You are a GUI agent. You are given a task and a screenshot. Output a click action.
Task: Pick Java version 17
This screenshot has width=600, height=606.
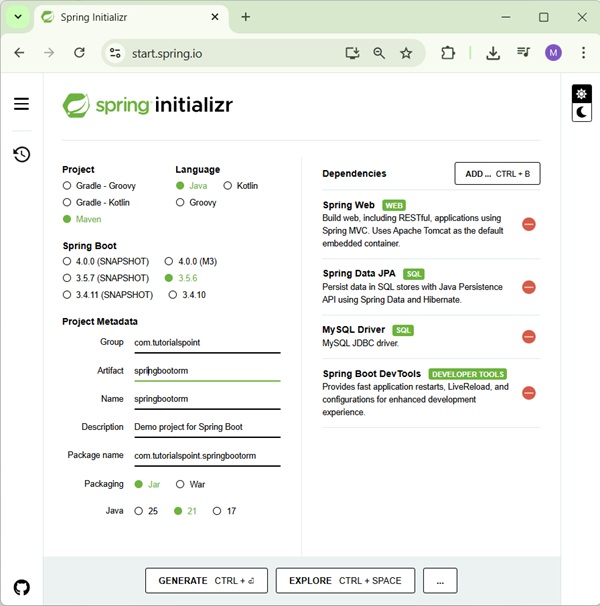[217, 511]
